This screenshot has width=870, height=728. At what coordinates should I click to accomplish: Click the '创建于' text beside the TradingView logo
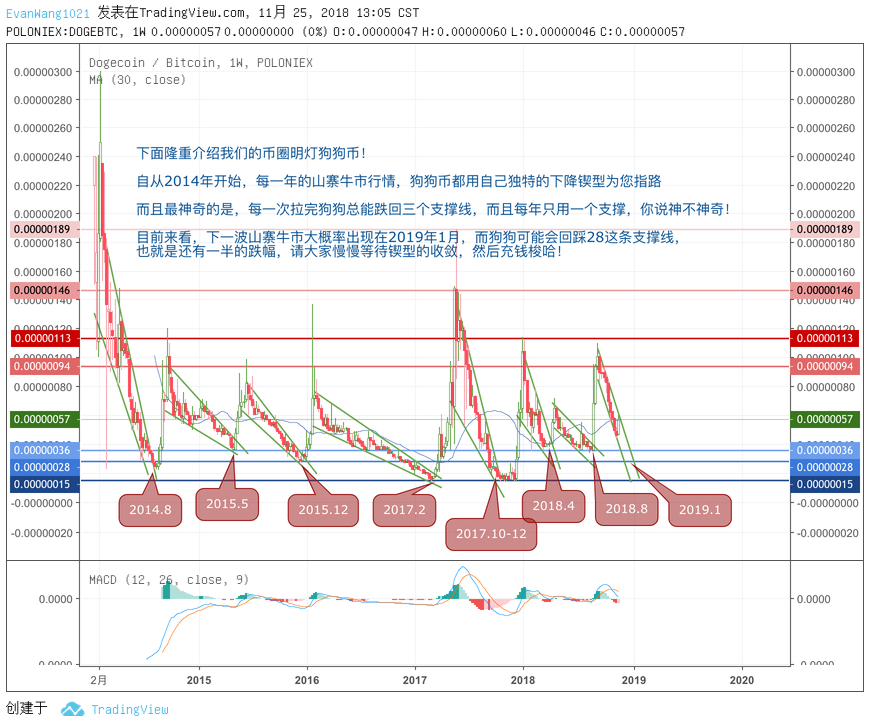click(27, 709)
